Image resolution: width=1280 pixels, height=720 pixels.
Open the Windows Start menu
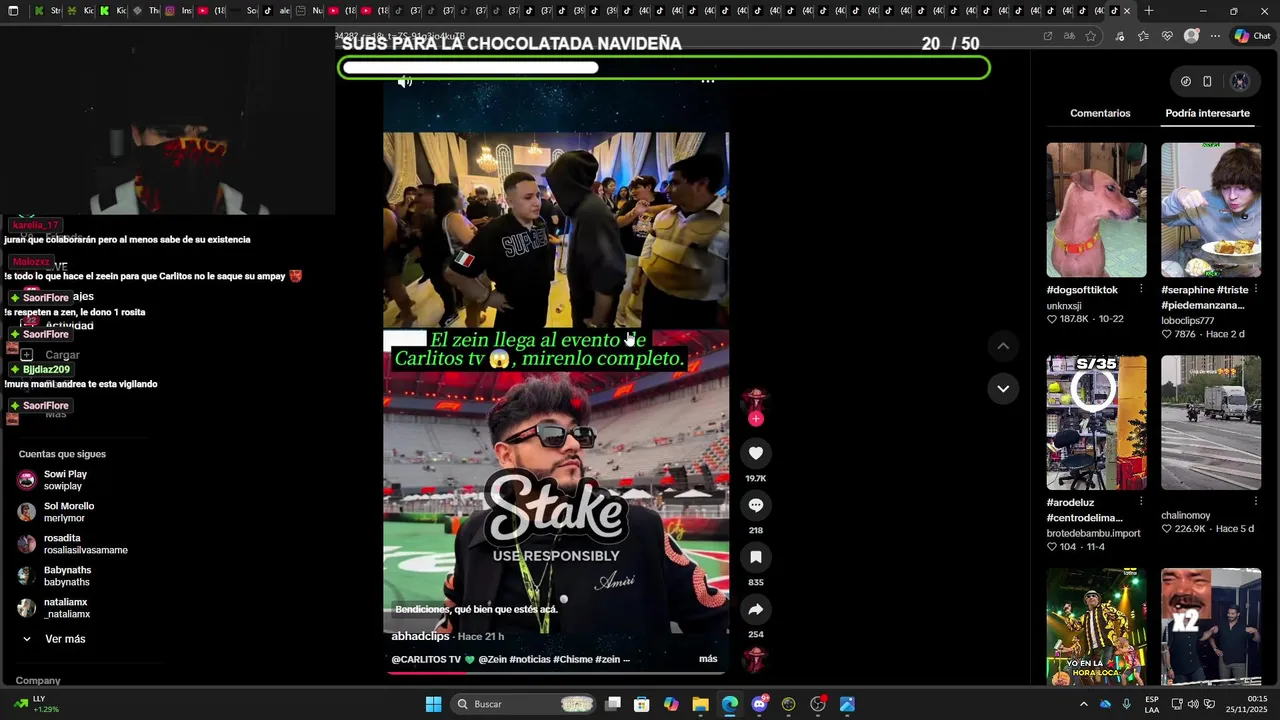tap(433, 704)
